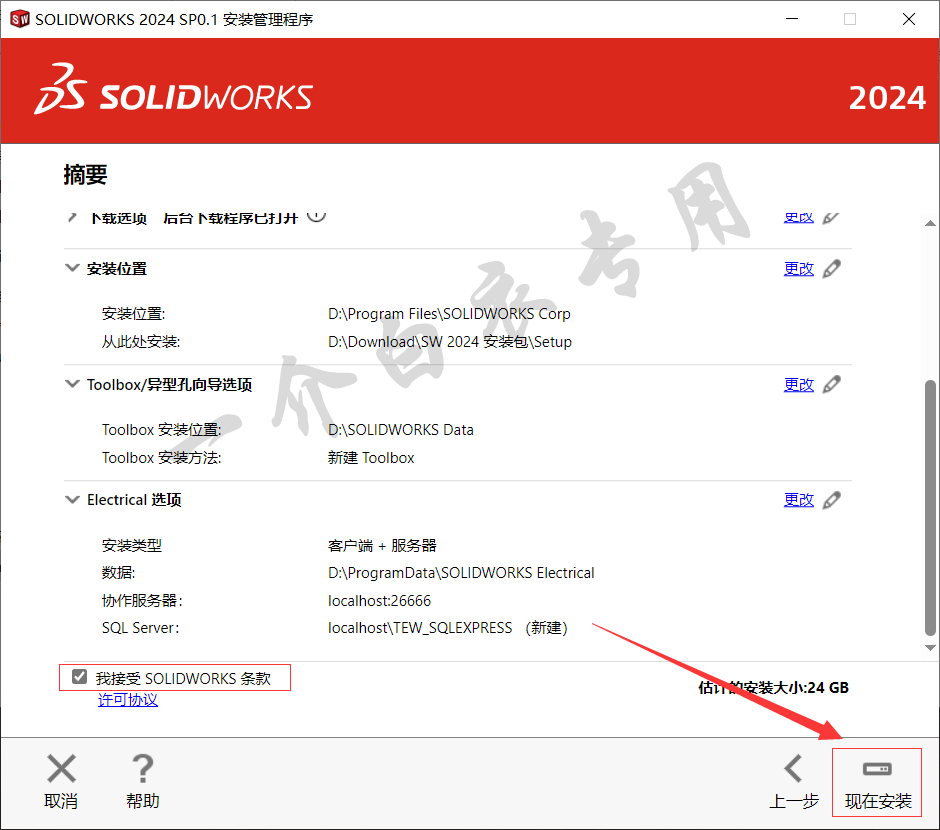Viewport: 940px width, 830px height.
Task: Select path text D:\Program Files\SOLIDWORKS Corp
Action: tap(449, 314)
